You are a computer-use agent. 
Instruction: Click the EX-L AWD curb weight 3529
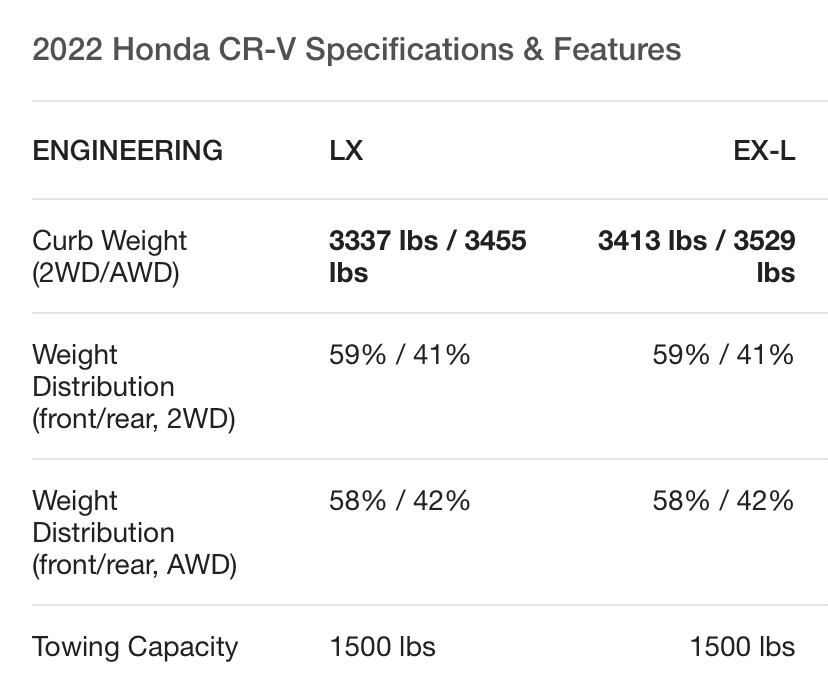pos(765,241)
